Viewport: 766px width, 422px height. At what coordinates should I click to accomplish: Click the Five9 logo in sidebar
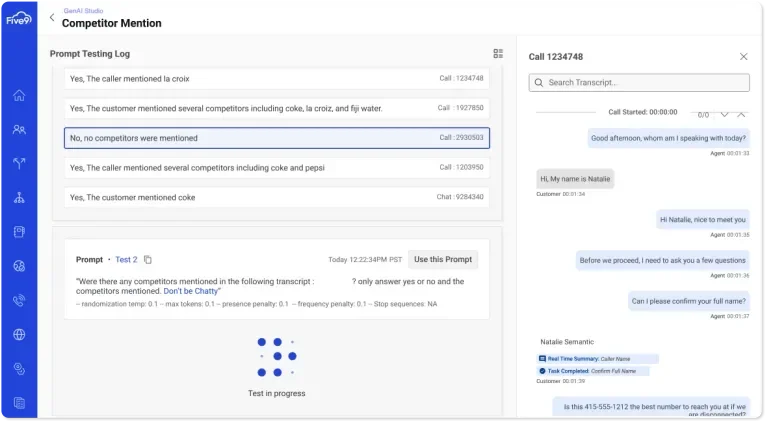(x=18, y=18)
